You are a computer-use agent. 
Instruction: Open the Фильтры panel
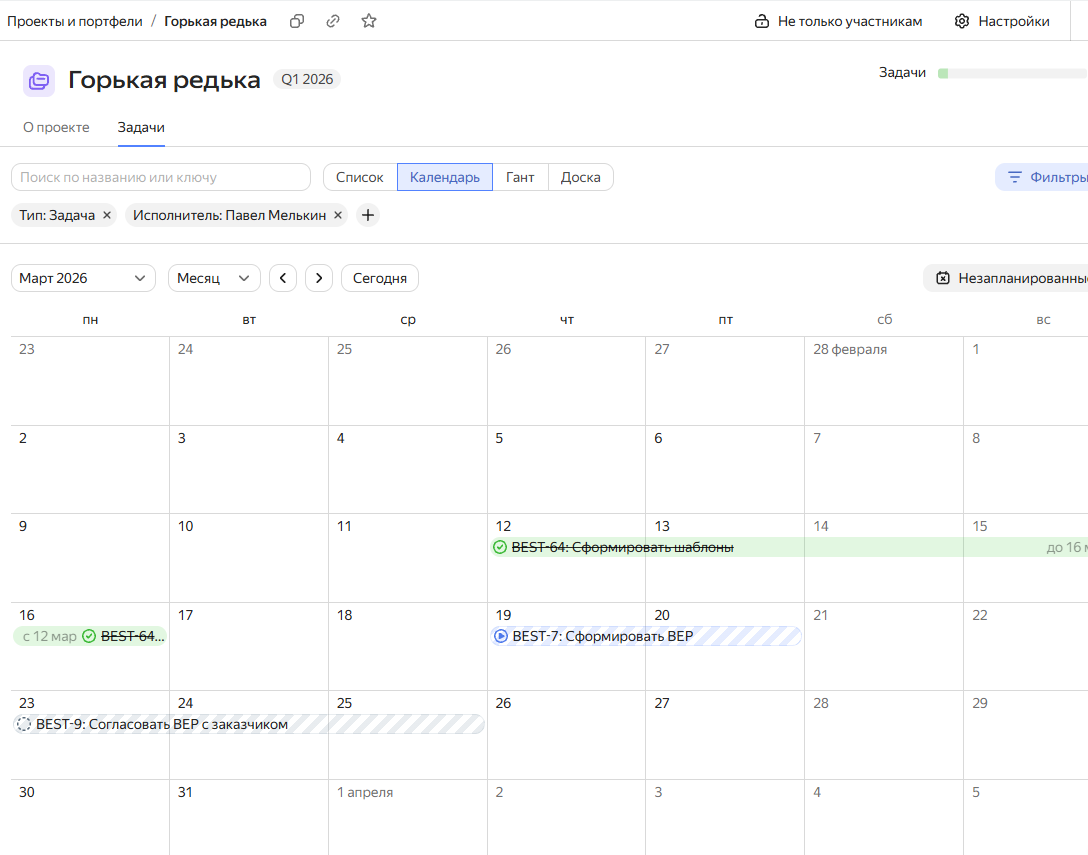tap(1045, 177)
